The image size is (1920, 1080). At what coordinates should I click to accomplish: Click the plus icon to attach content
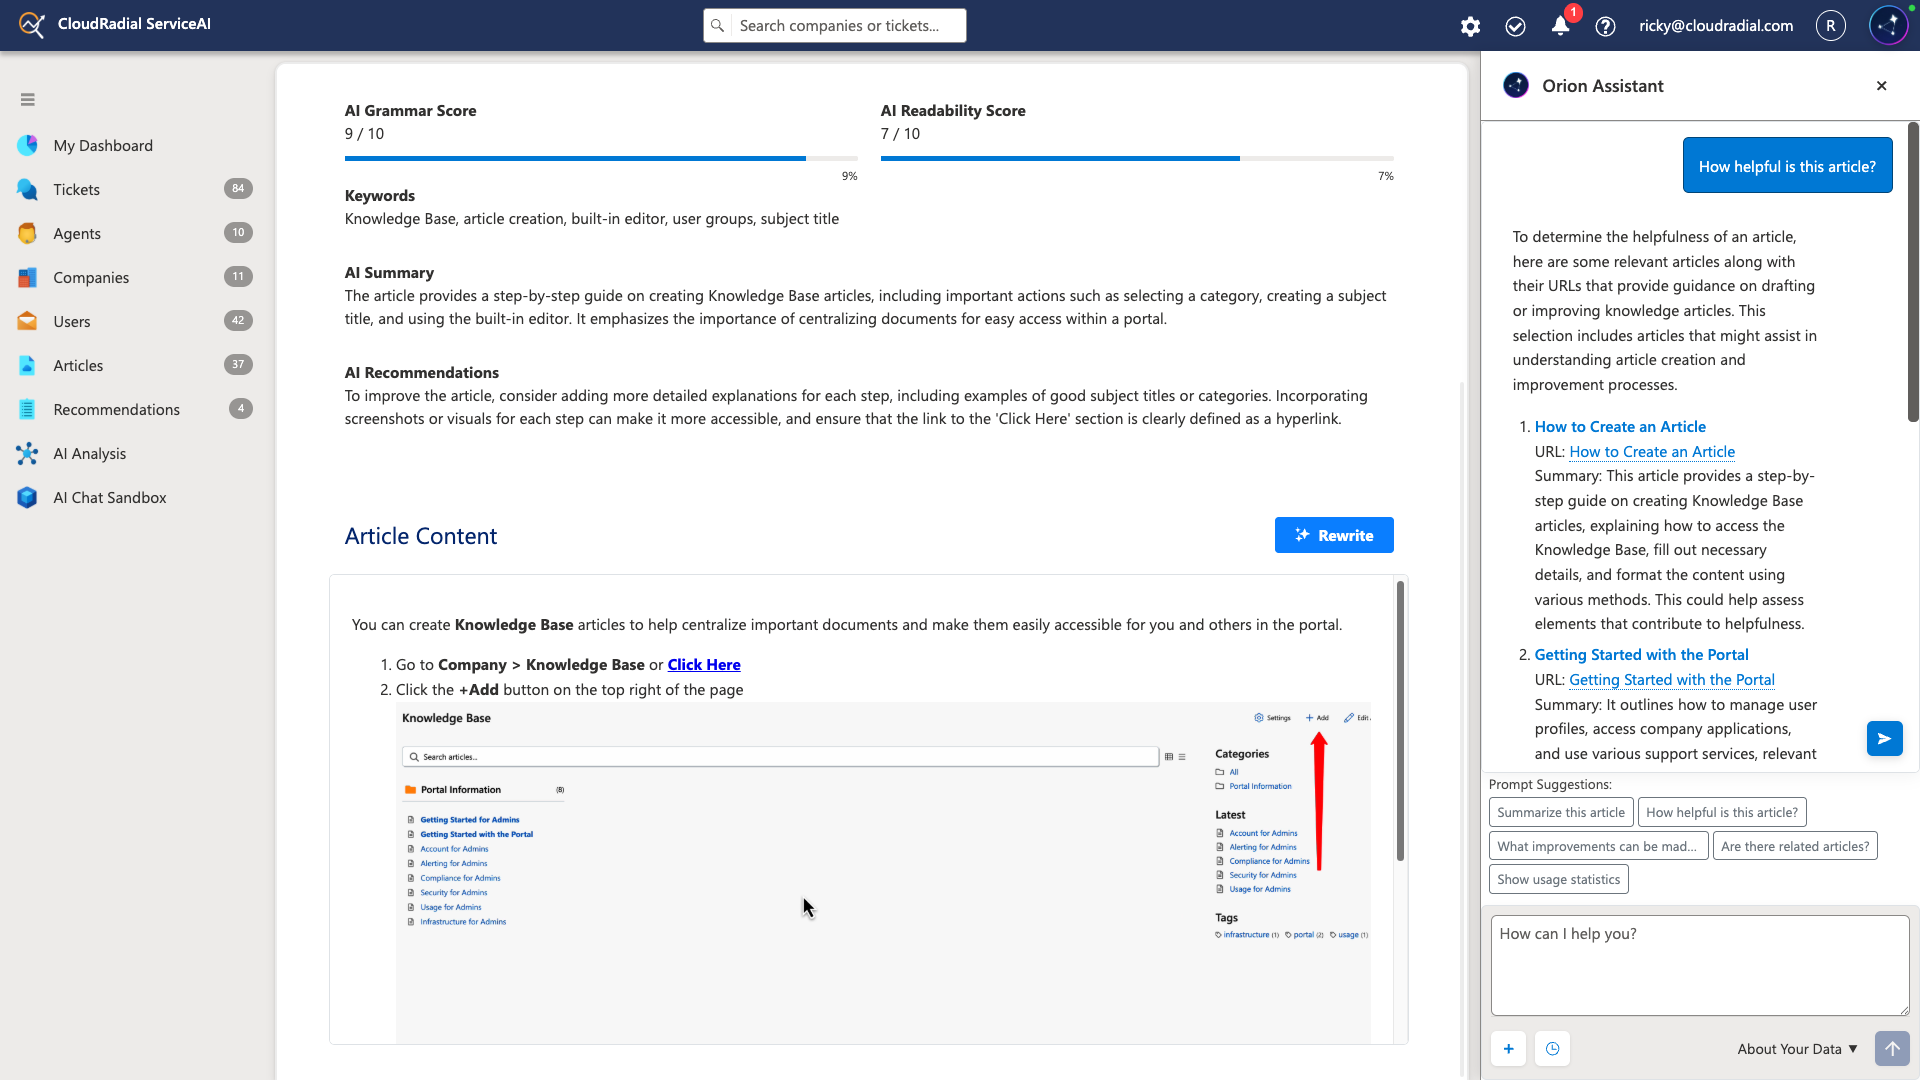click(1509, 1049)
